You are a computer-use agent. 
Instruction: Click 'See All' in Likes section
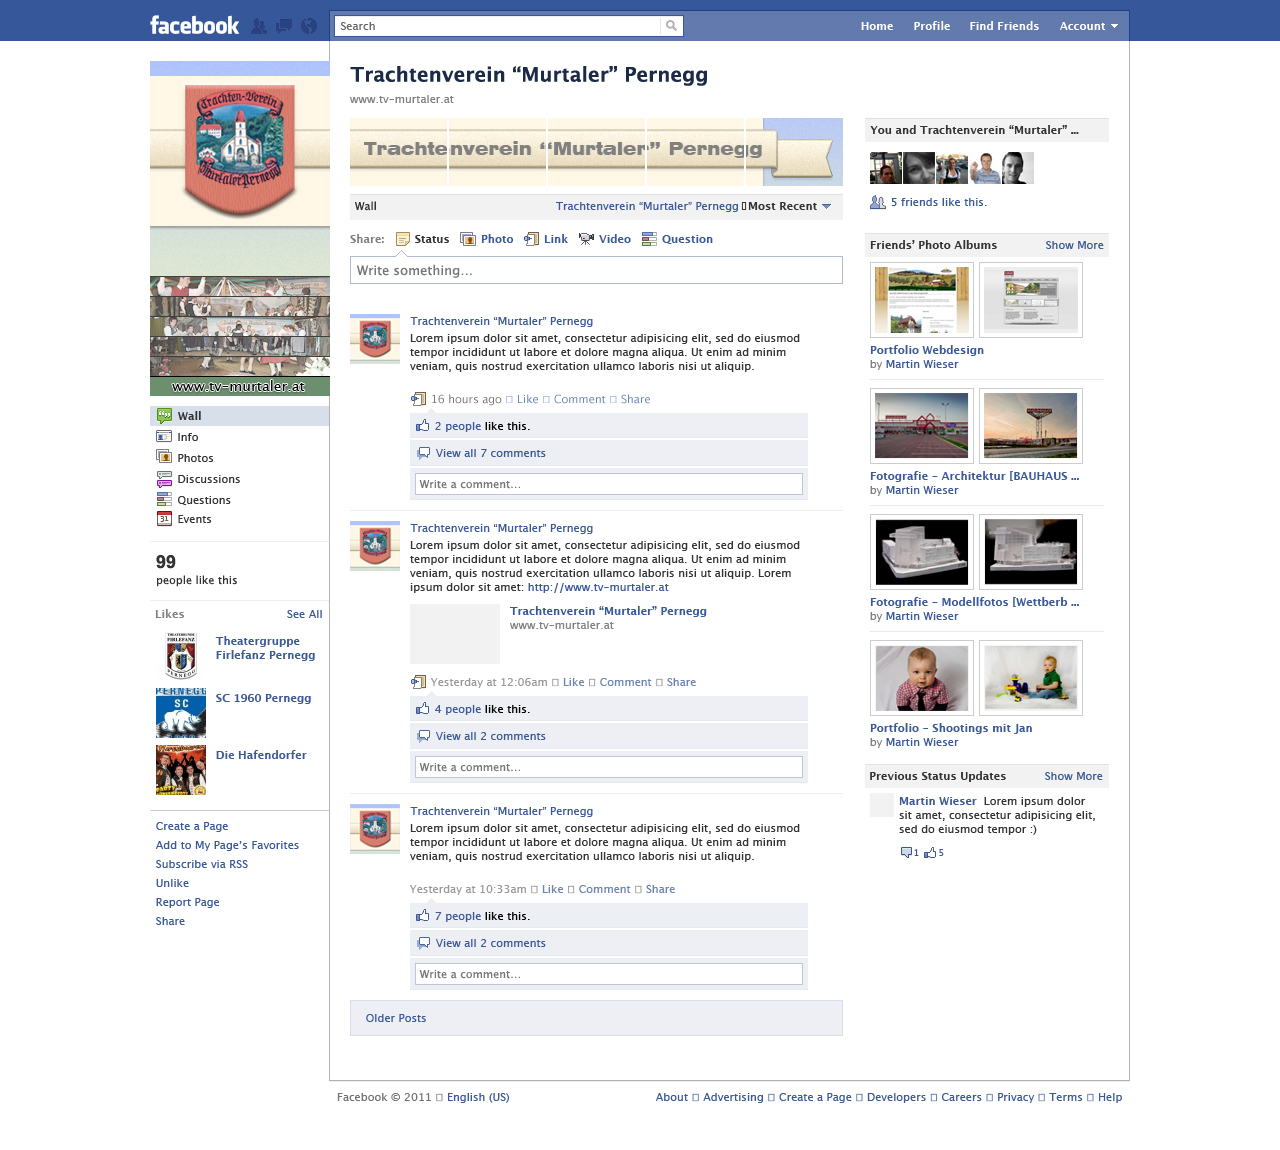[304, 614]
